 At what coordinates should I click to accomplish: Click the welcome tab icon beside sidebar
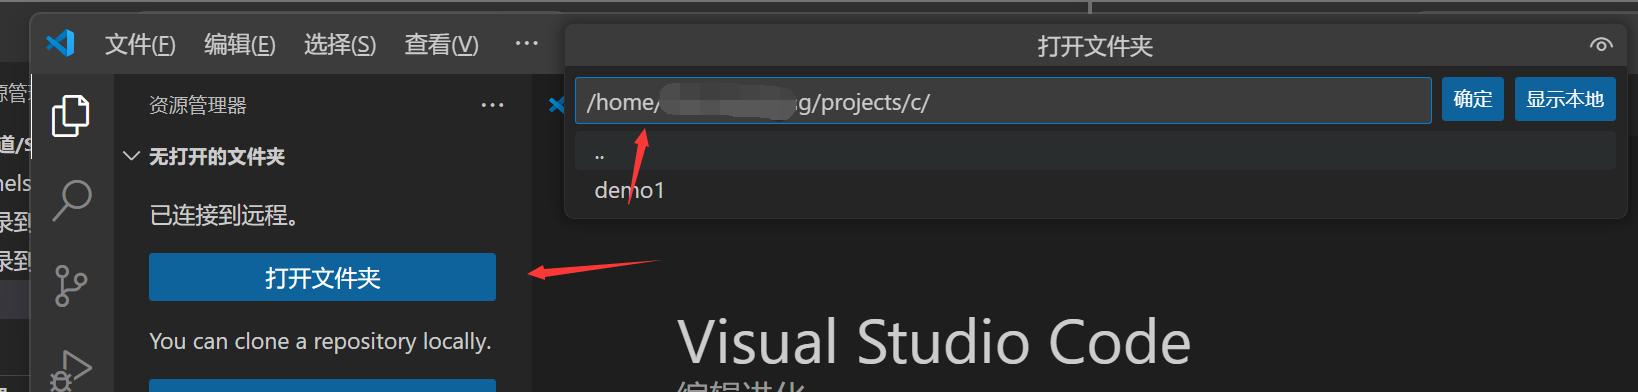(x=556, y=105)
